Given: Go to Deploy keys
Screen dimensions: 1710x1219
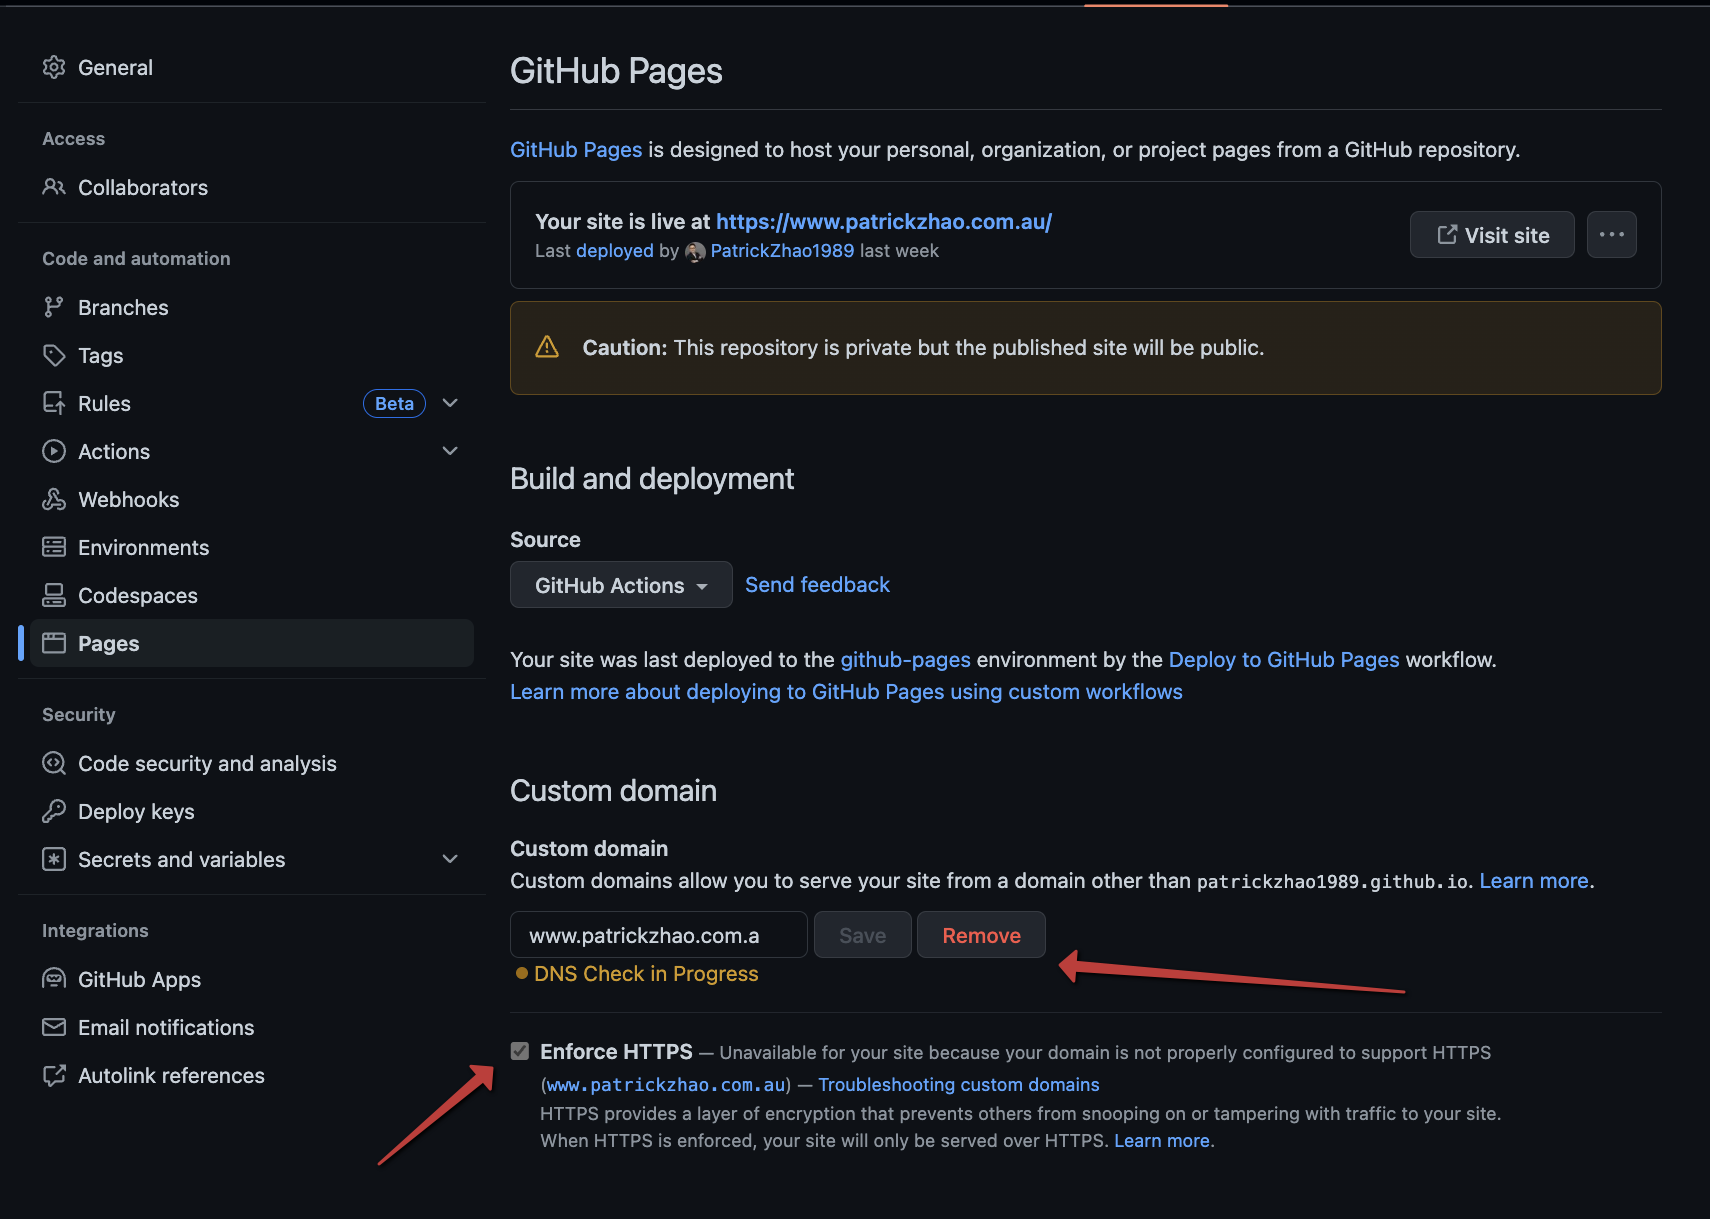Looking at the screenshot, I should pos(252,811).
